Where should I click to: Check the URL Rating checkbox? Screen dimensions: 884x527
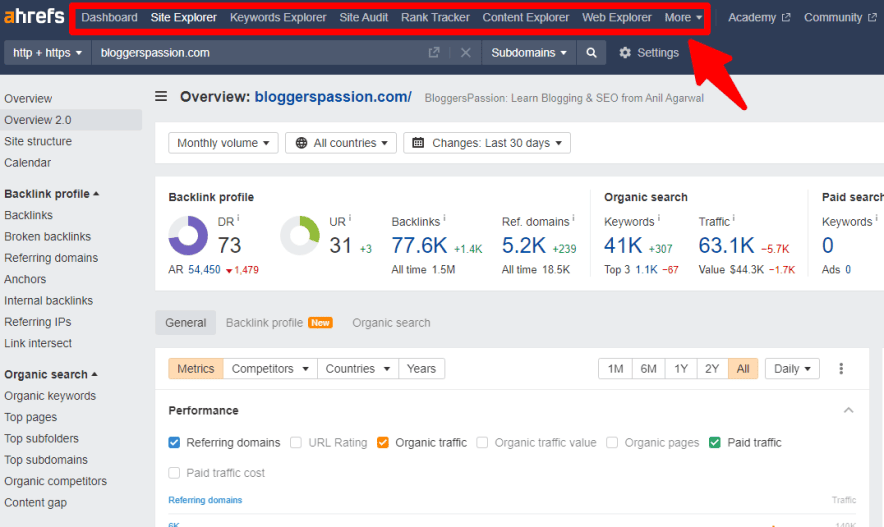(x=296, y=442)
